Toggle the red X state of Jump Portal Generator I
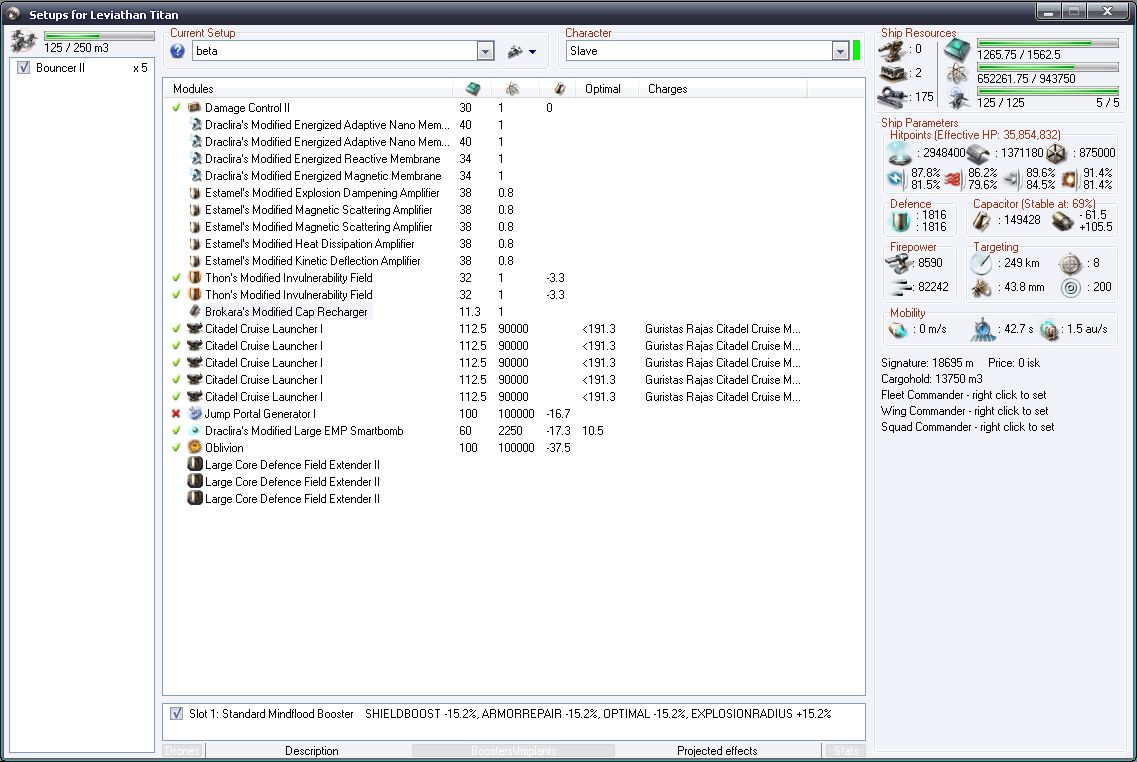This screenshot has height=762, width=1137. pyautogui.click(x=176, y=414)
